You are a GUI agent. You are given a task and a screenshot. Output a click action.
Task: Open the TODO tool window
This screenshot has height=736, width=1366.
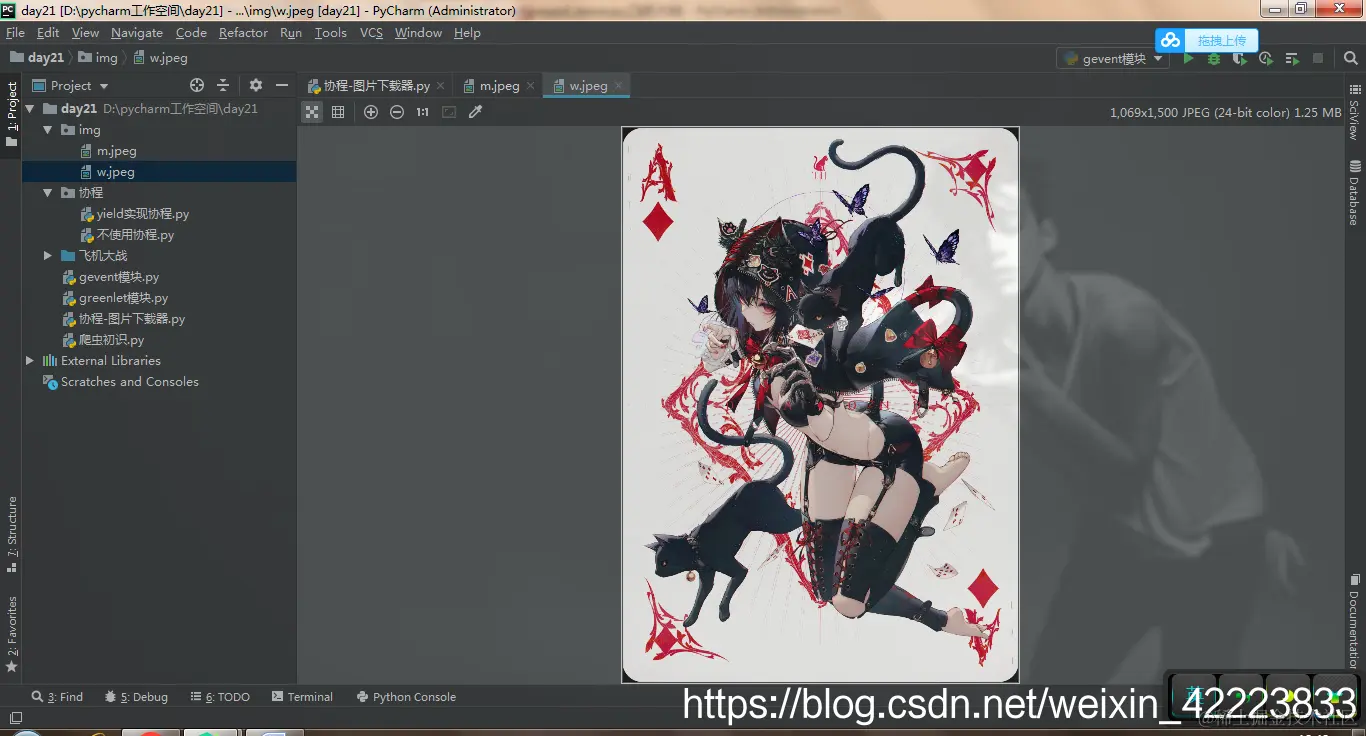click(220, 697)
